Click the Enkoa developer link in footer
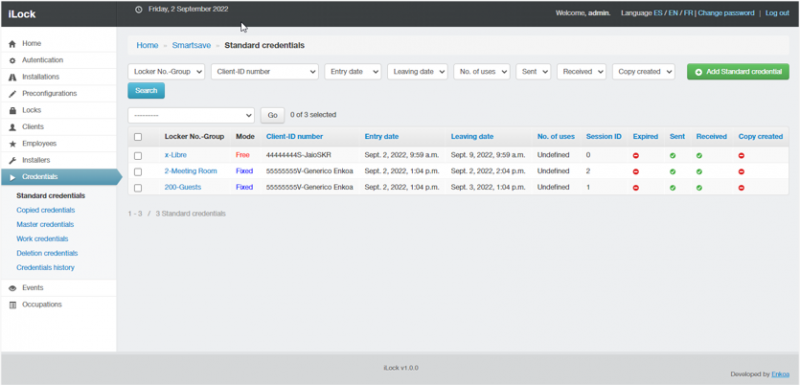The height and width of the screenshot is (385, 800). point(780,374)
